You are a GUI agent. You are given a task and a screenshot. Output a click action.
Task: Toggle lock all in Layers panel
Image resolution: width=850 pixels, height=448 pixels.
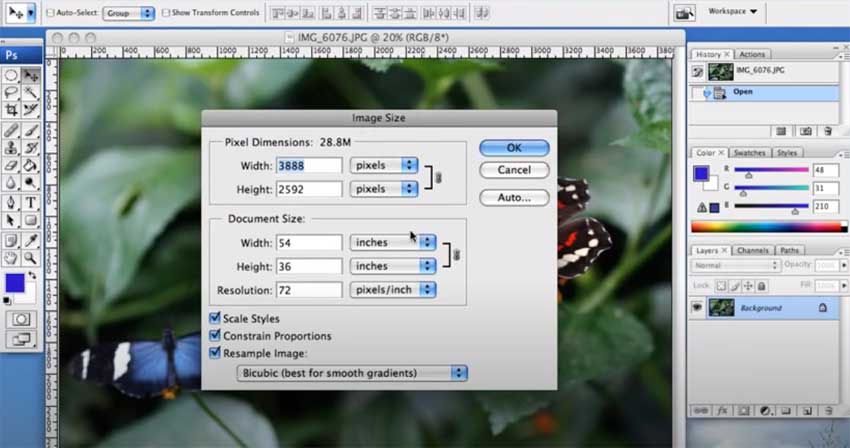761,286
